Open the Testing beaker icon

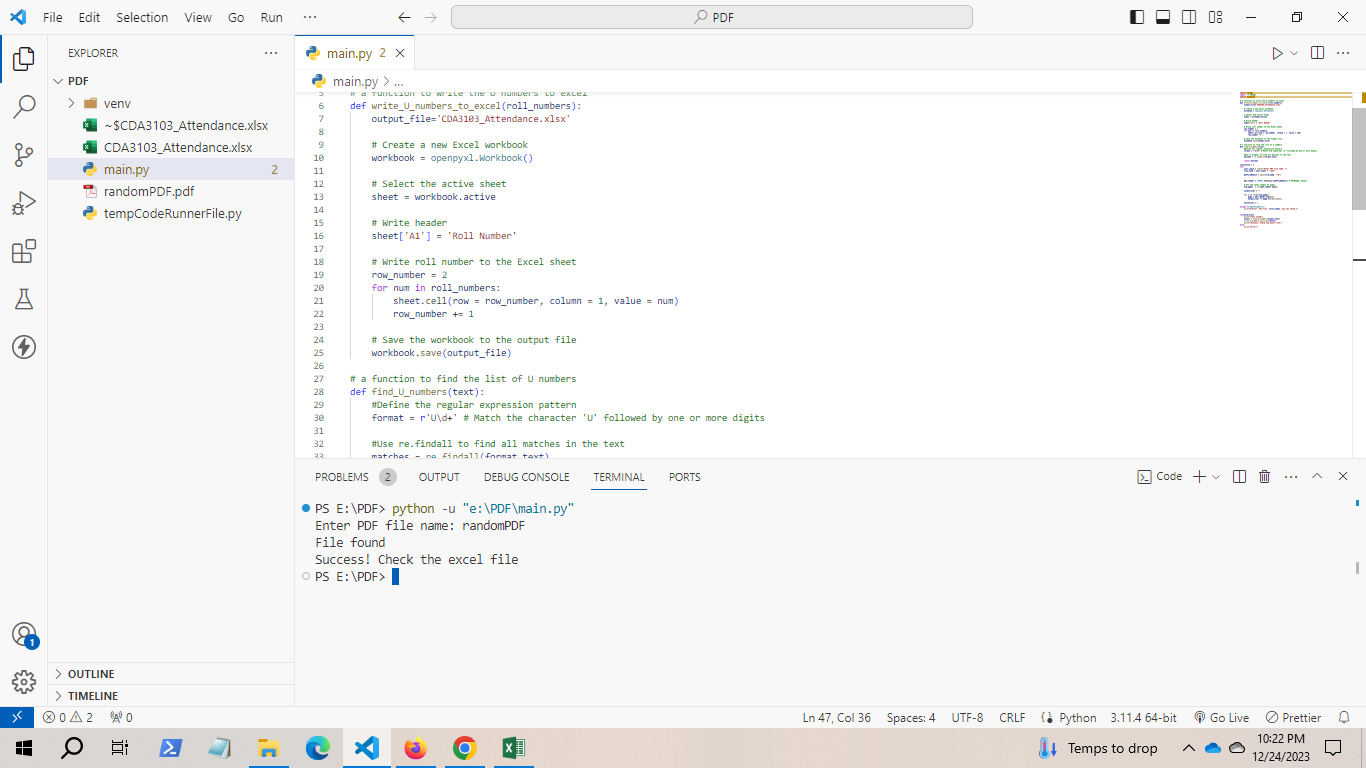coord(24,299)
